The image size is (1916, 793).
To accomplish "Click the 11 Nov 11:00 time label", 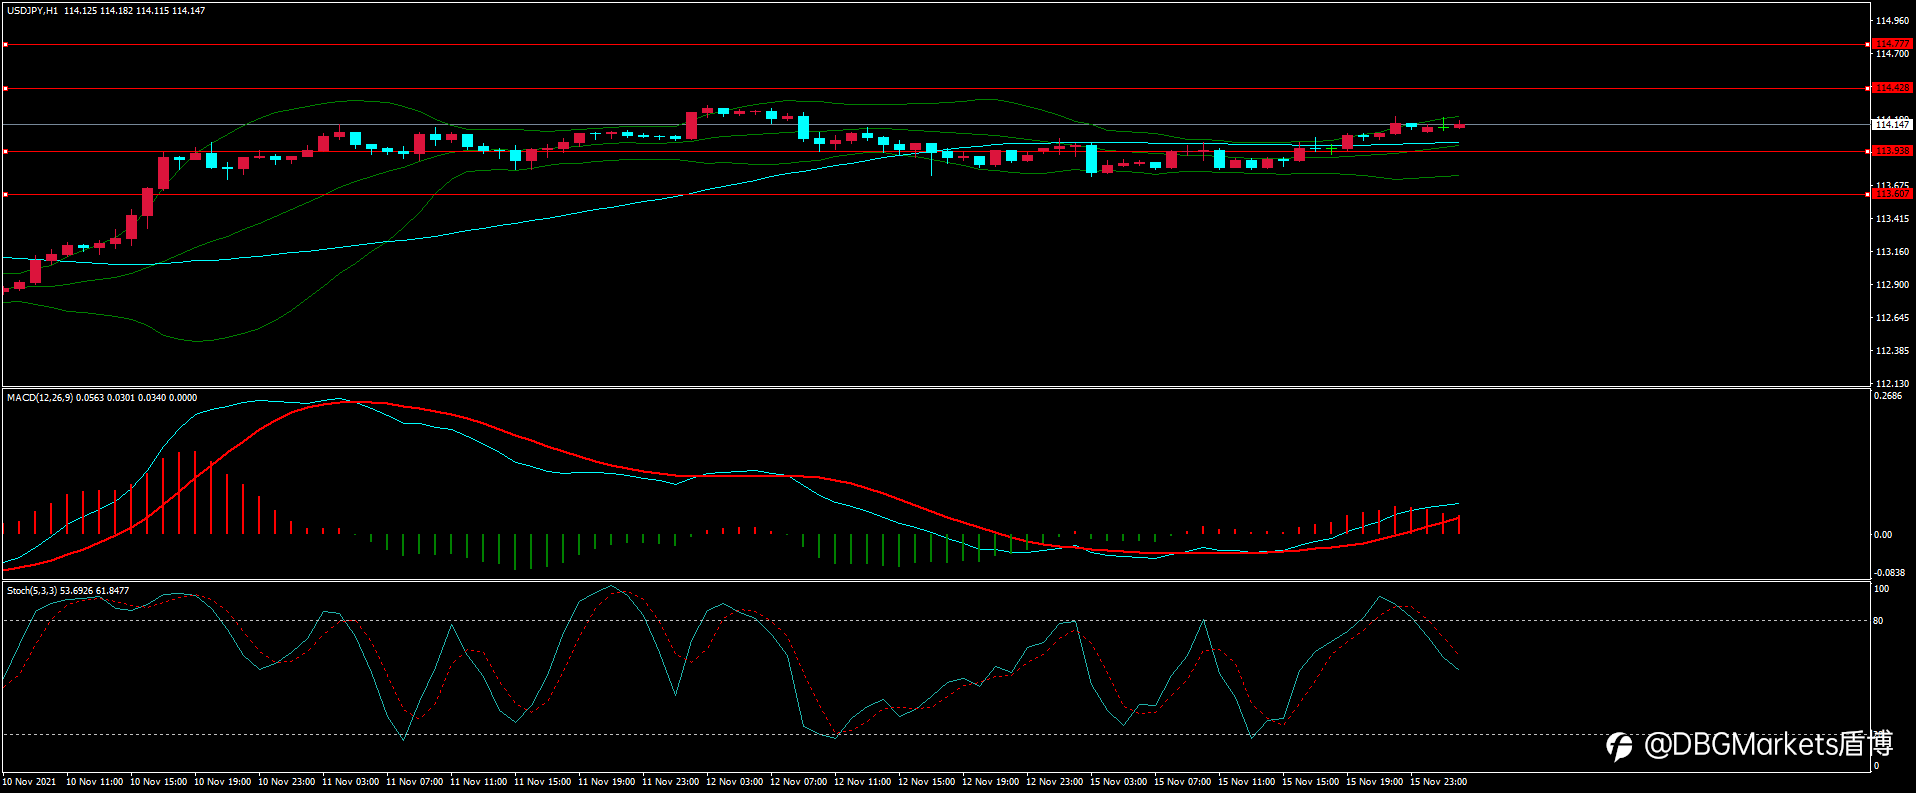I will [x=478, y=782].
